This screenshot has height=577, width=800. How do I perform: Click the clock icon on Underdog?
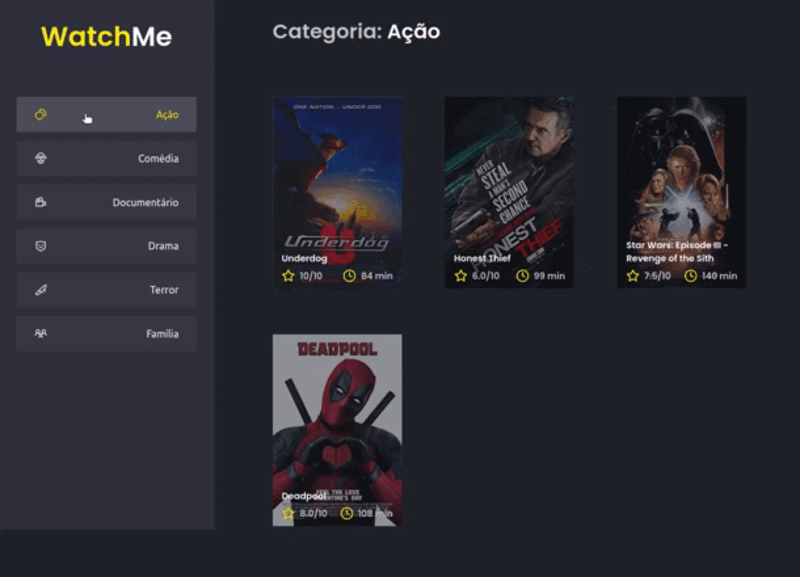[349, 276]
